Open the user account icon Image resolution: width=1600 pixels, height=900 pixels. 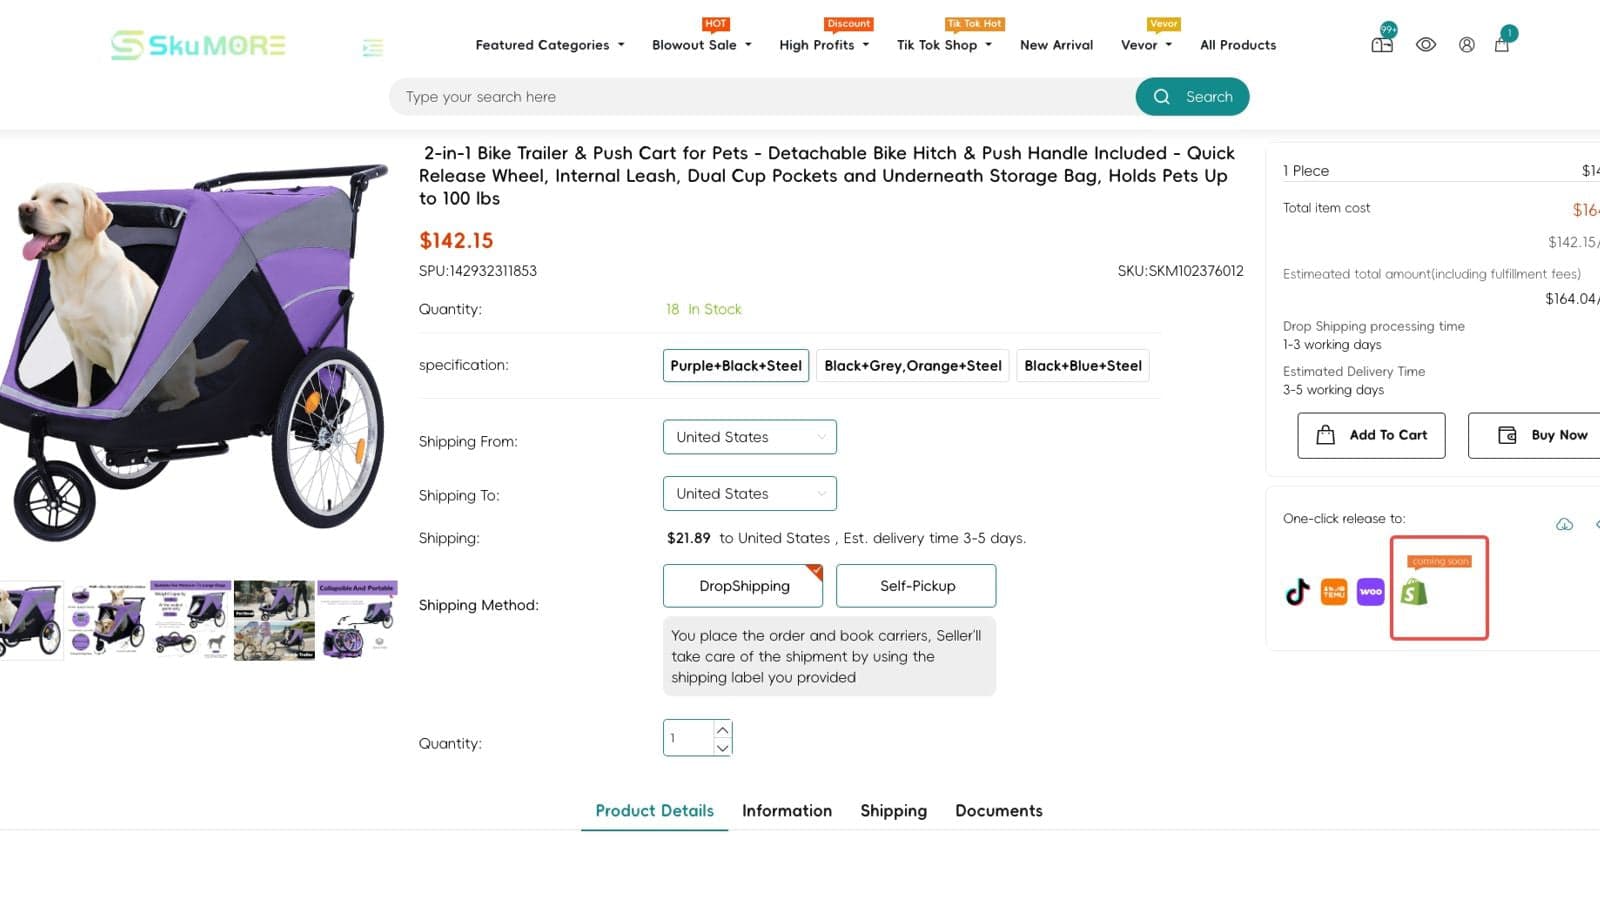point(1466,44)
